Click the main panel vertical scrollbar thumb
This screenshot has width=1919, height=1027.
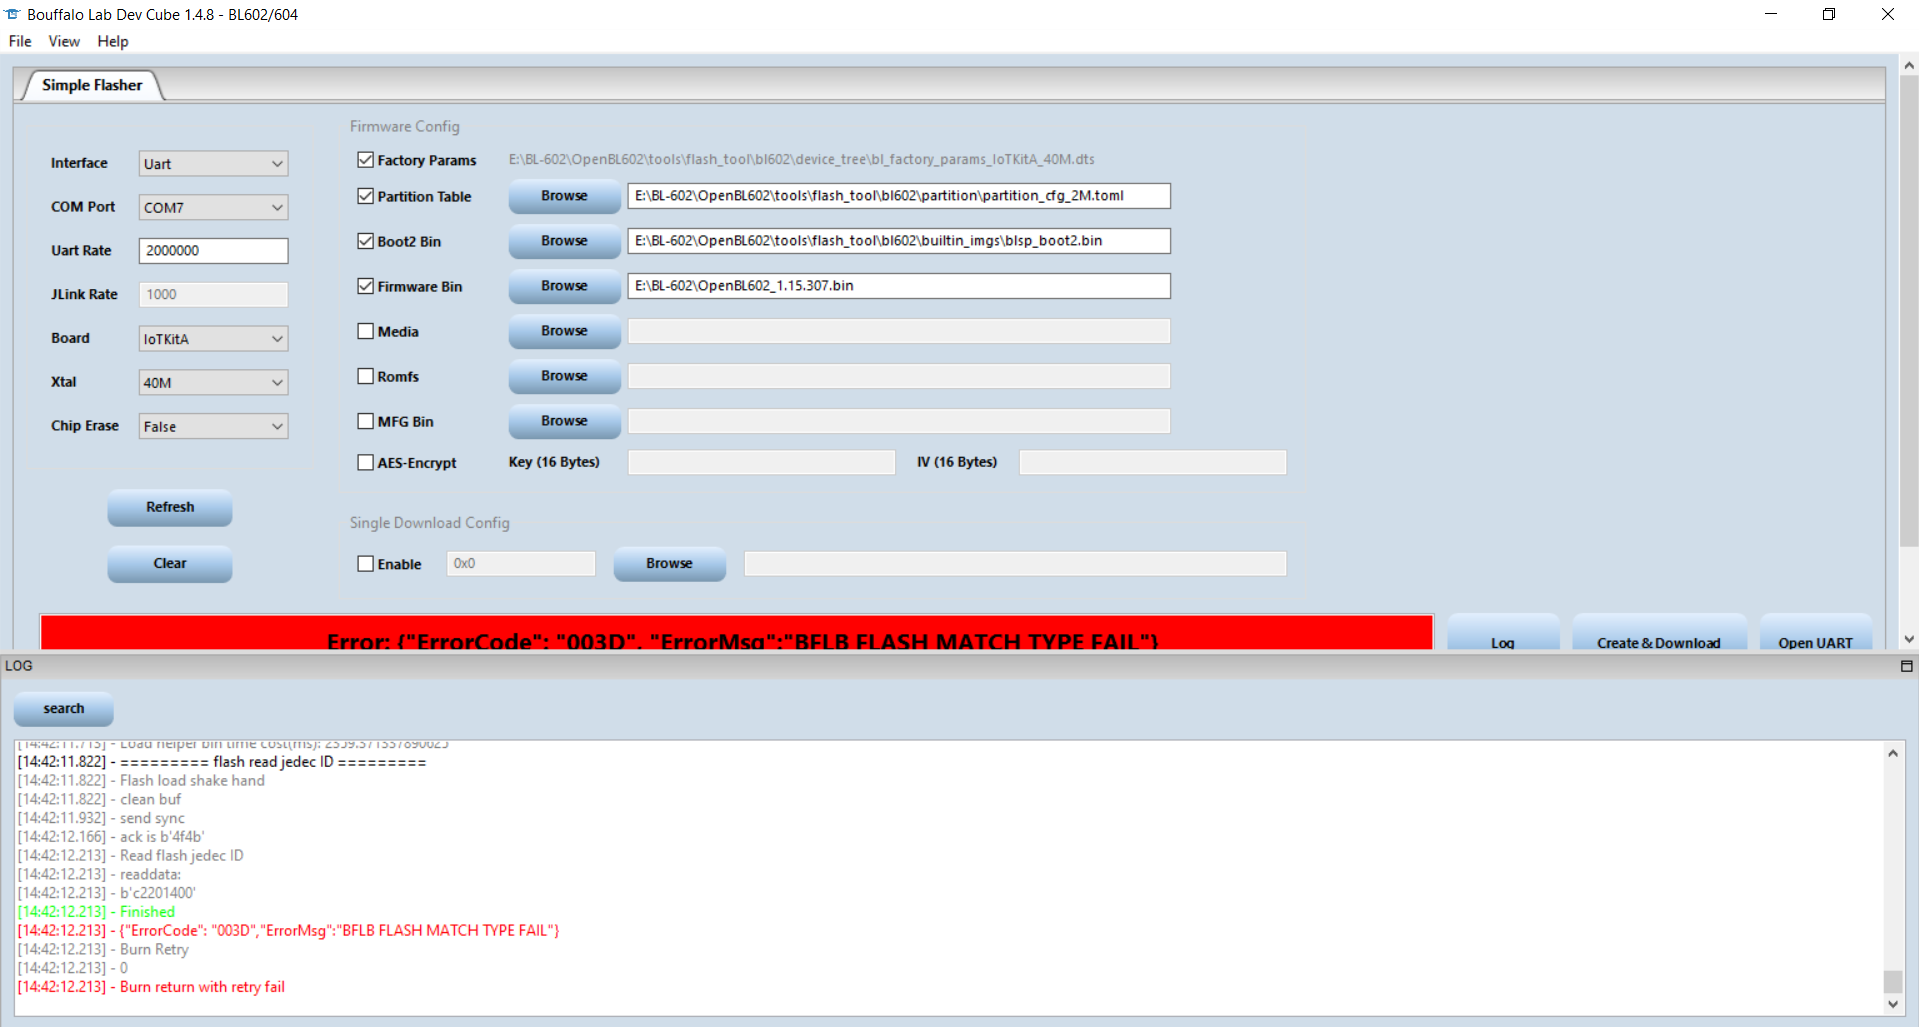1909,310
